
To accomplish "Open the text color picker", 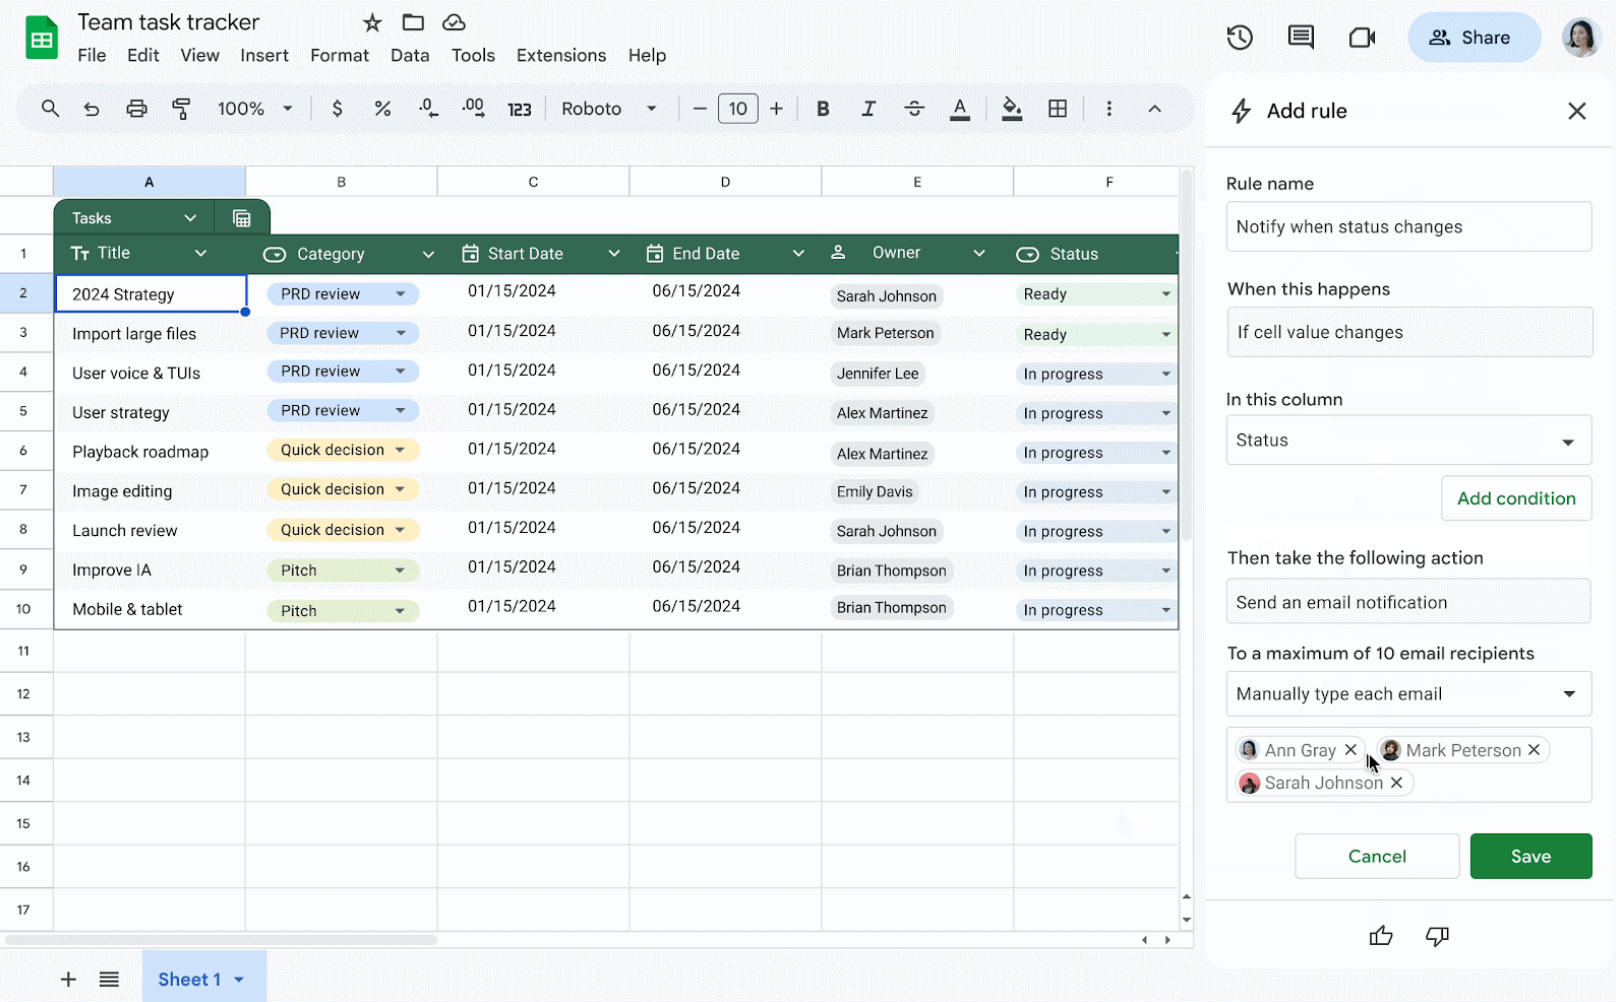I will (960, 109).
